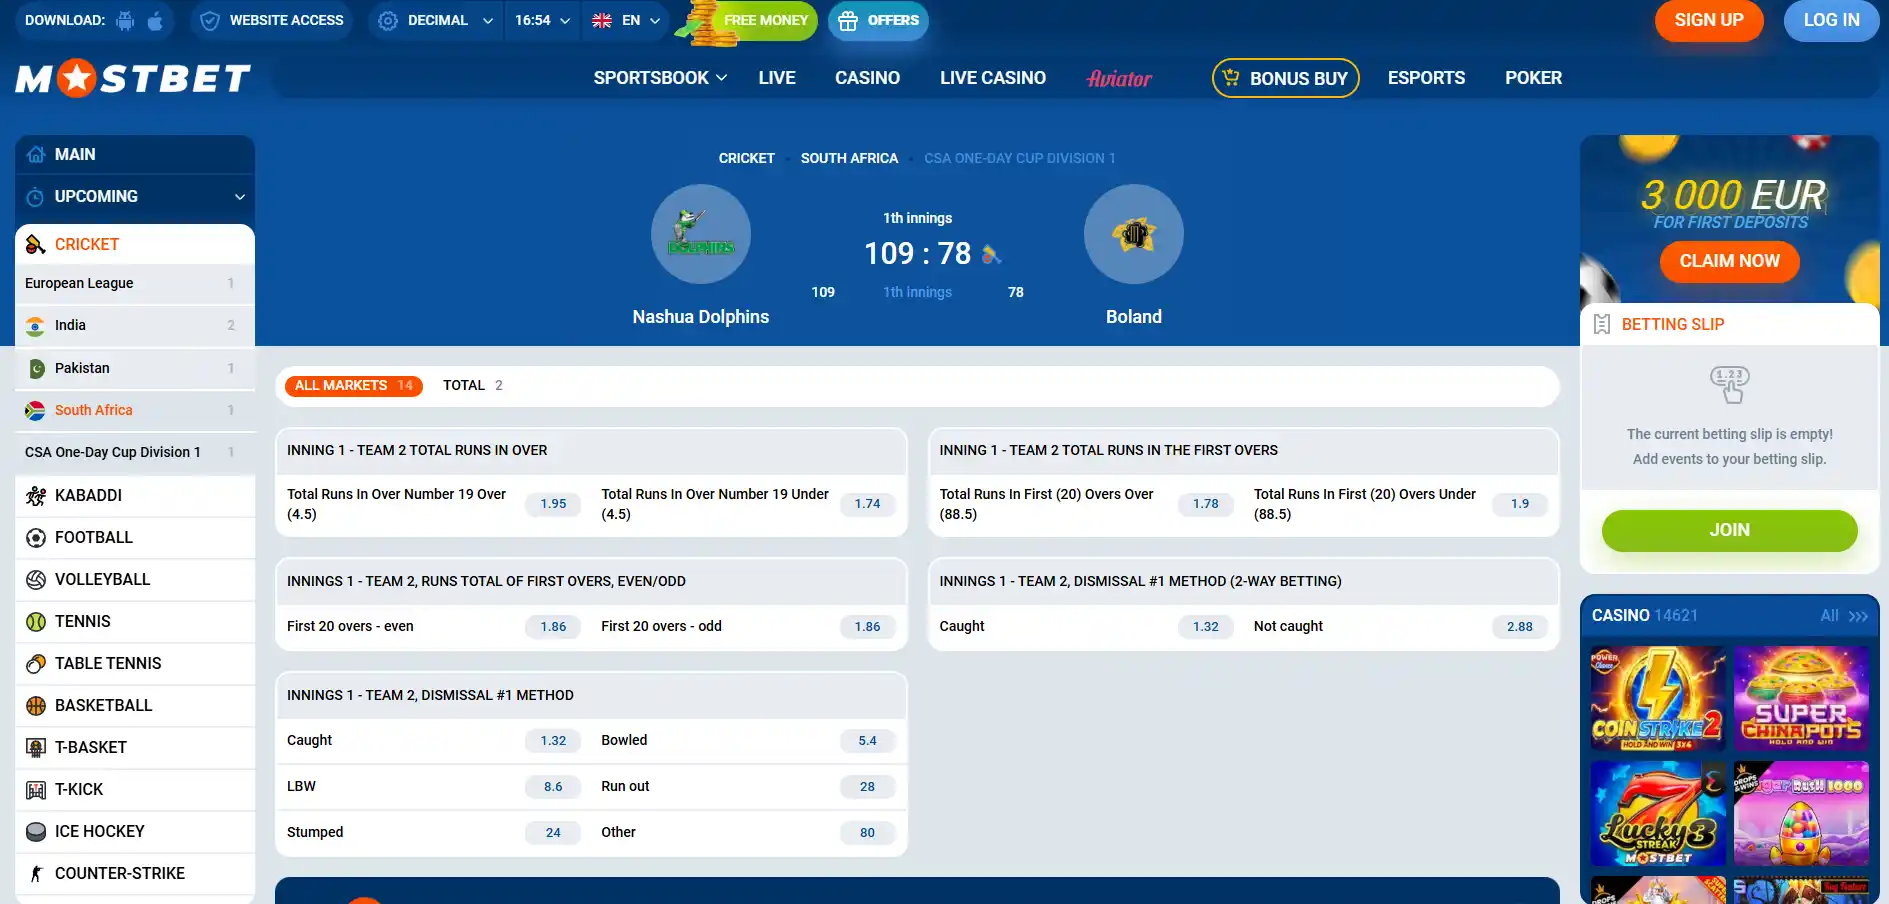The width and height of the screenshot is (1889, 904).
Task: Select Run out odds 28
Action: [x=867, y=787]
